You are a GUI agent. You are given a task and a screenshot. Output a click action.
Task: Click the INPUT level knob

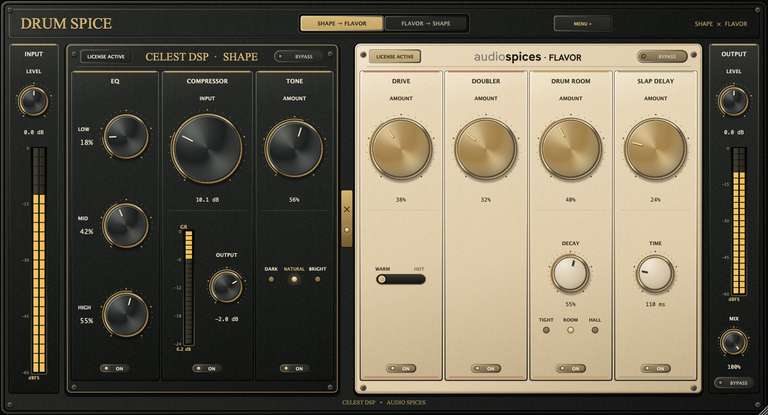point(33,101)
